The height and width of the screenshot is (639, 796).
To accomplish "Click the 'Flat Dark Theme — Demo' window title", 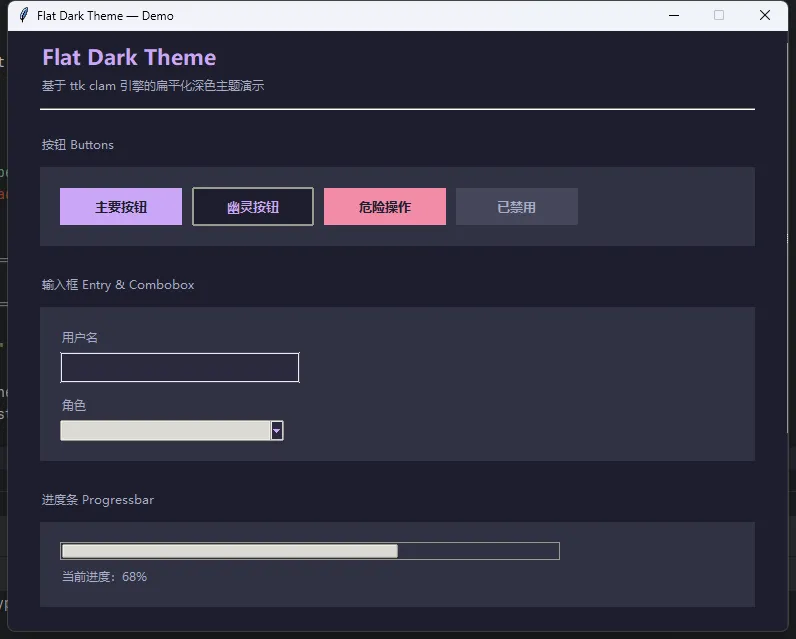I will [x=105, y=16].
